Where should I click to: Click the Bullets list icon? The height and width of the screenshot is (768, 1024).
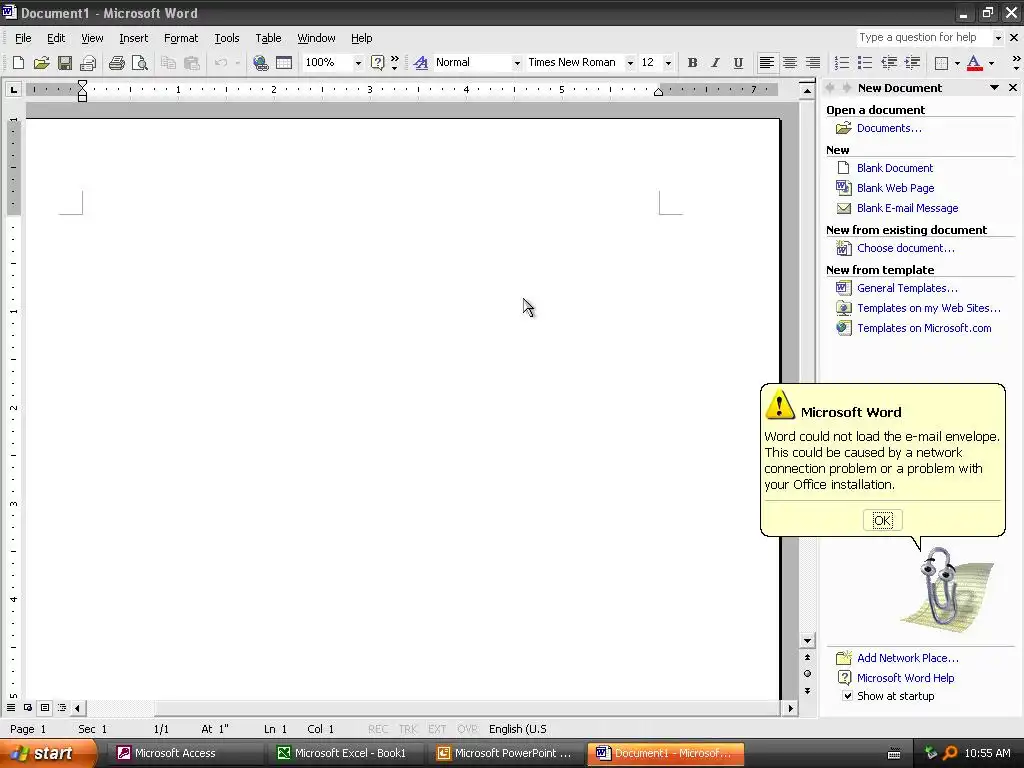(x=865, y=63)
